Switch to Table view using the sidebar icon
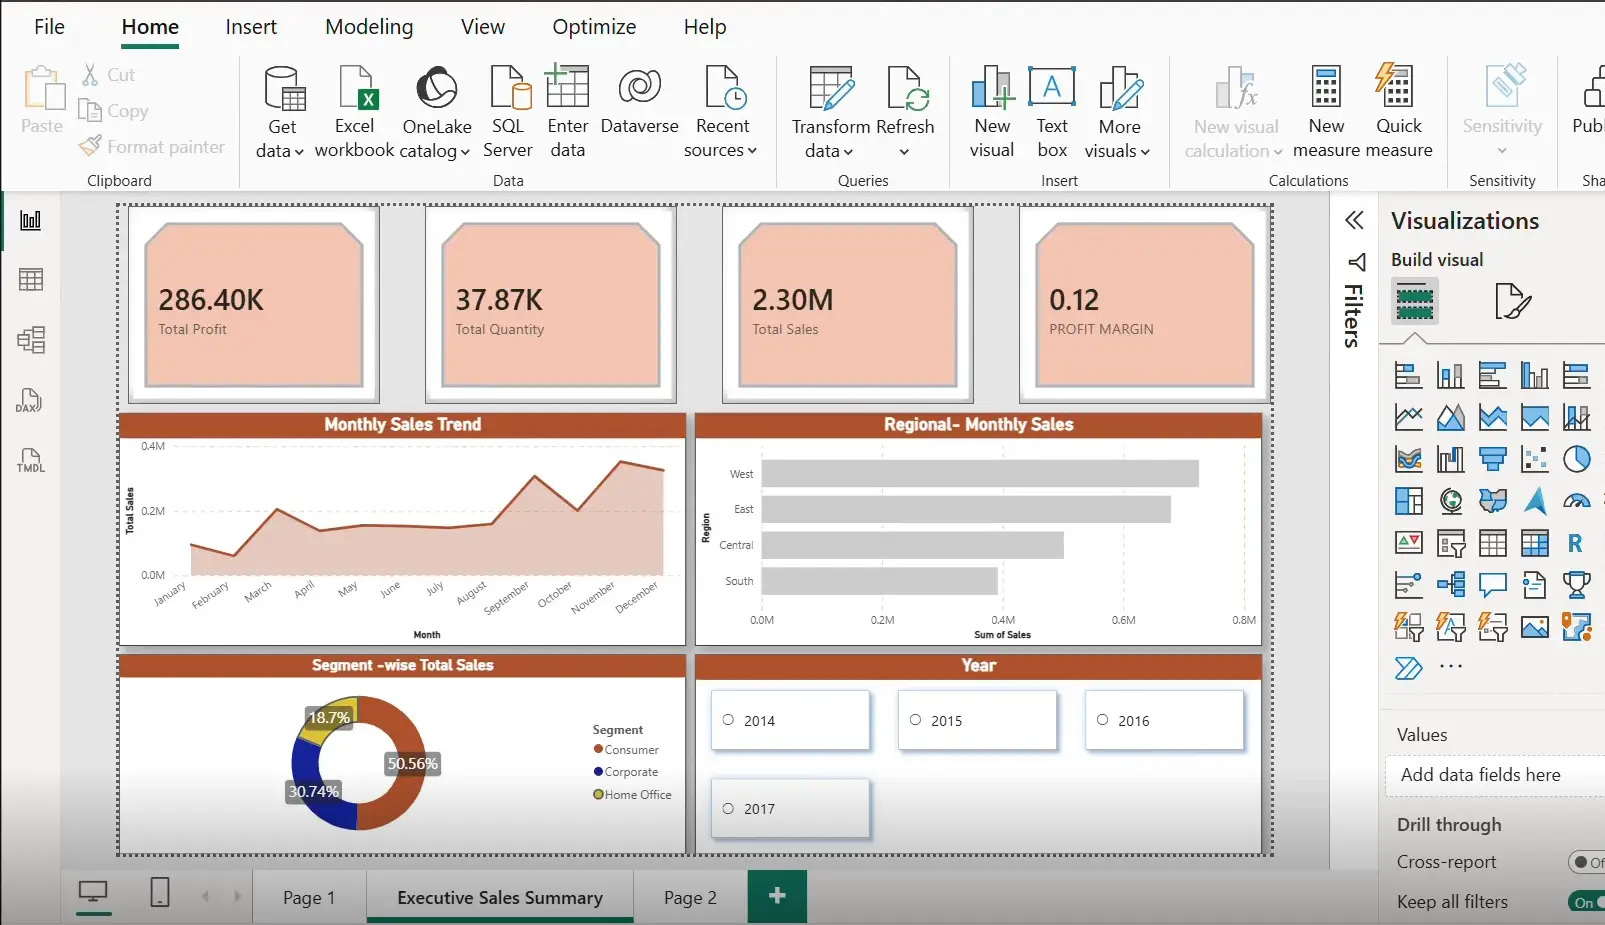1605x925 pixels. tap(30, 279)
